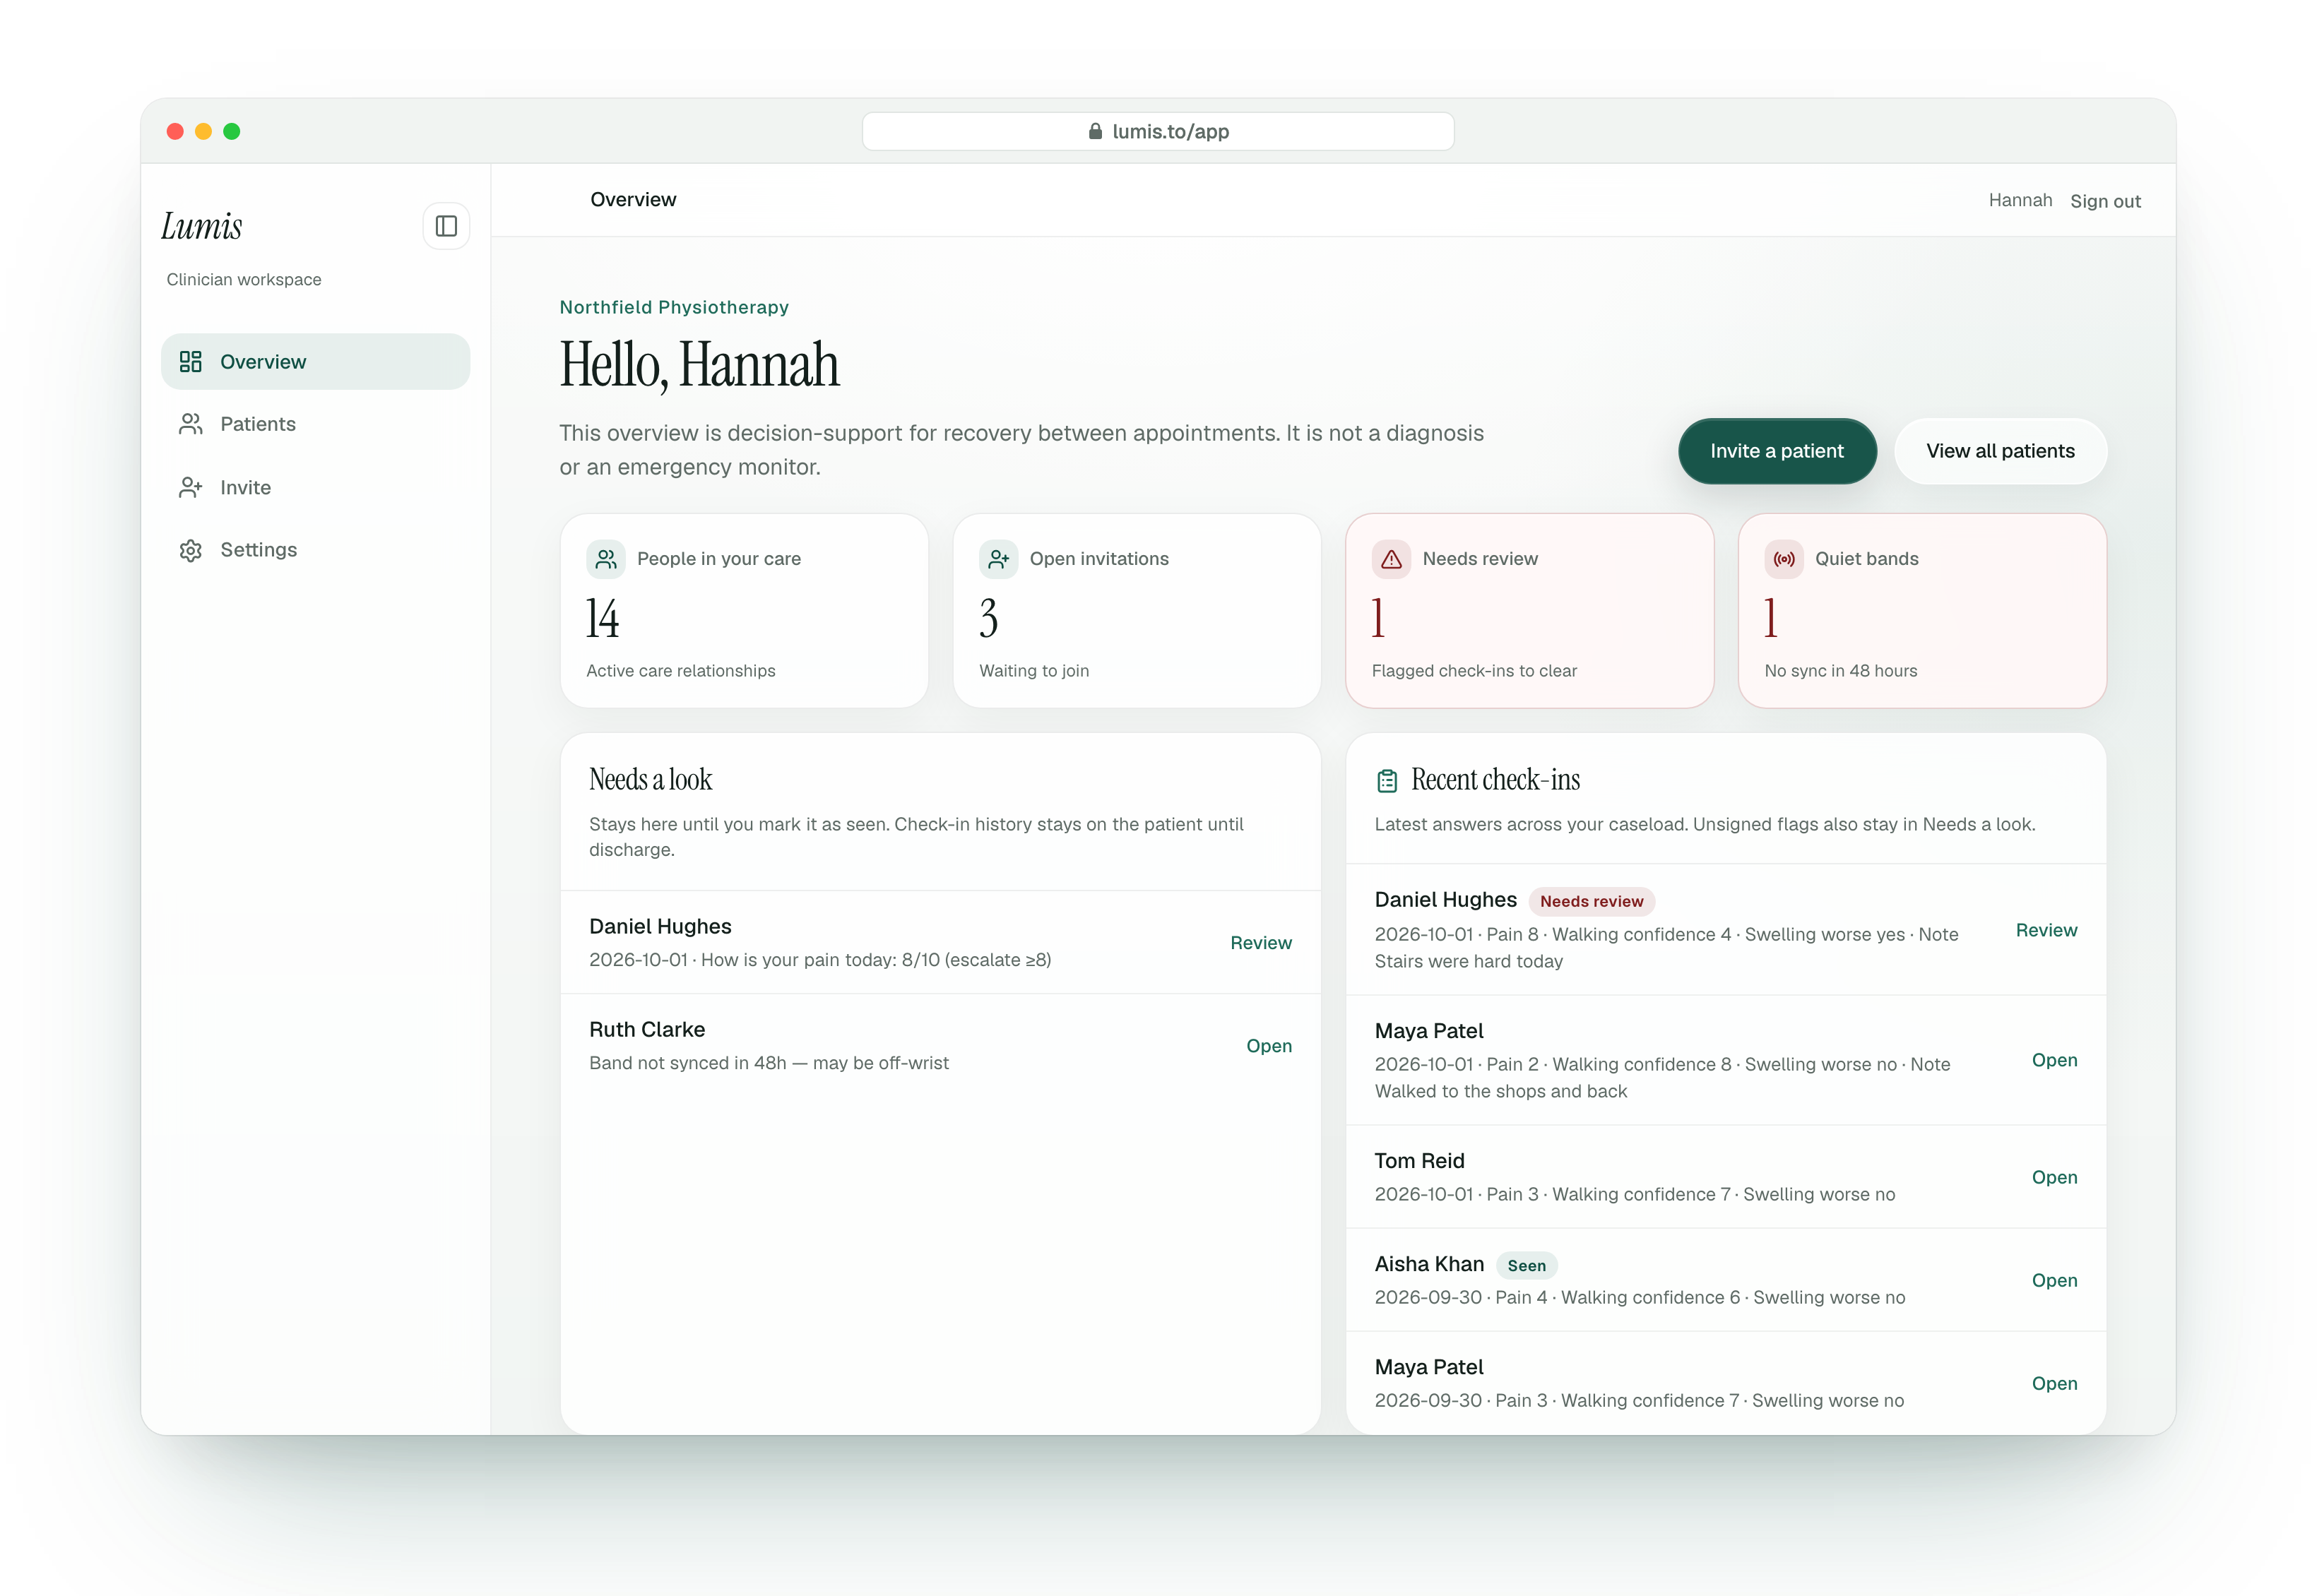The width and height of the screenshot is (2317, 1596).
Task: Select the Needs review card
Action: 1530,611
